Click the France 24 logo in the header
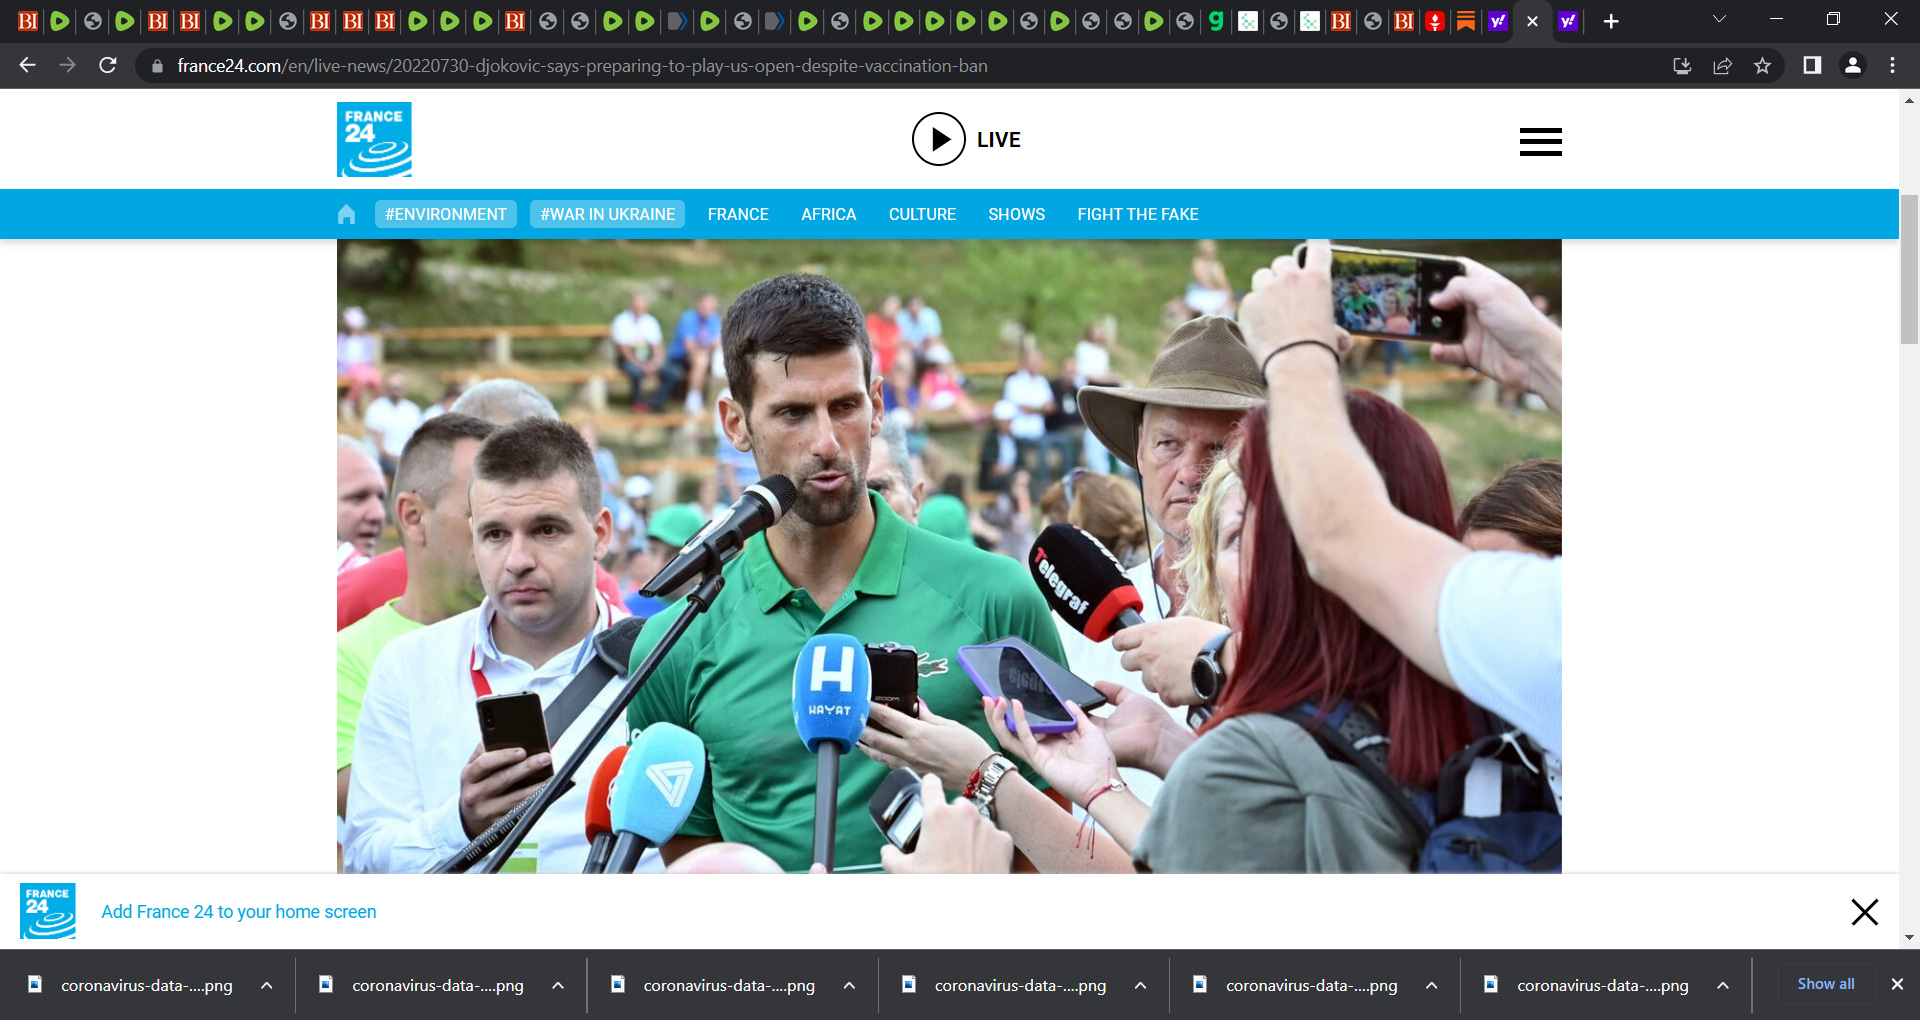 tap(374, 140)
